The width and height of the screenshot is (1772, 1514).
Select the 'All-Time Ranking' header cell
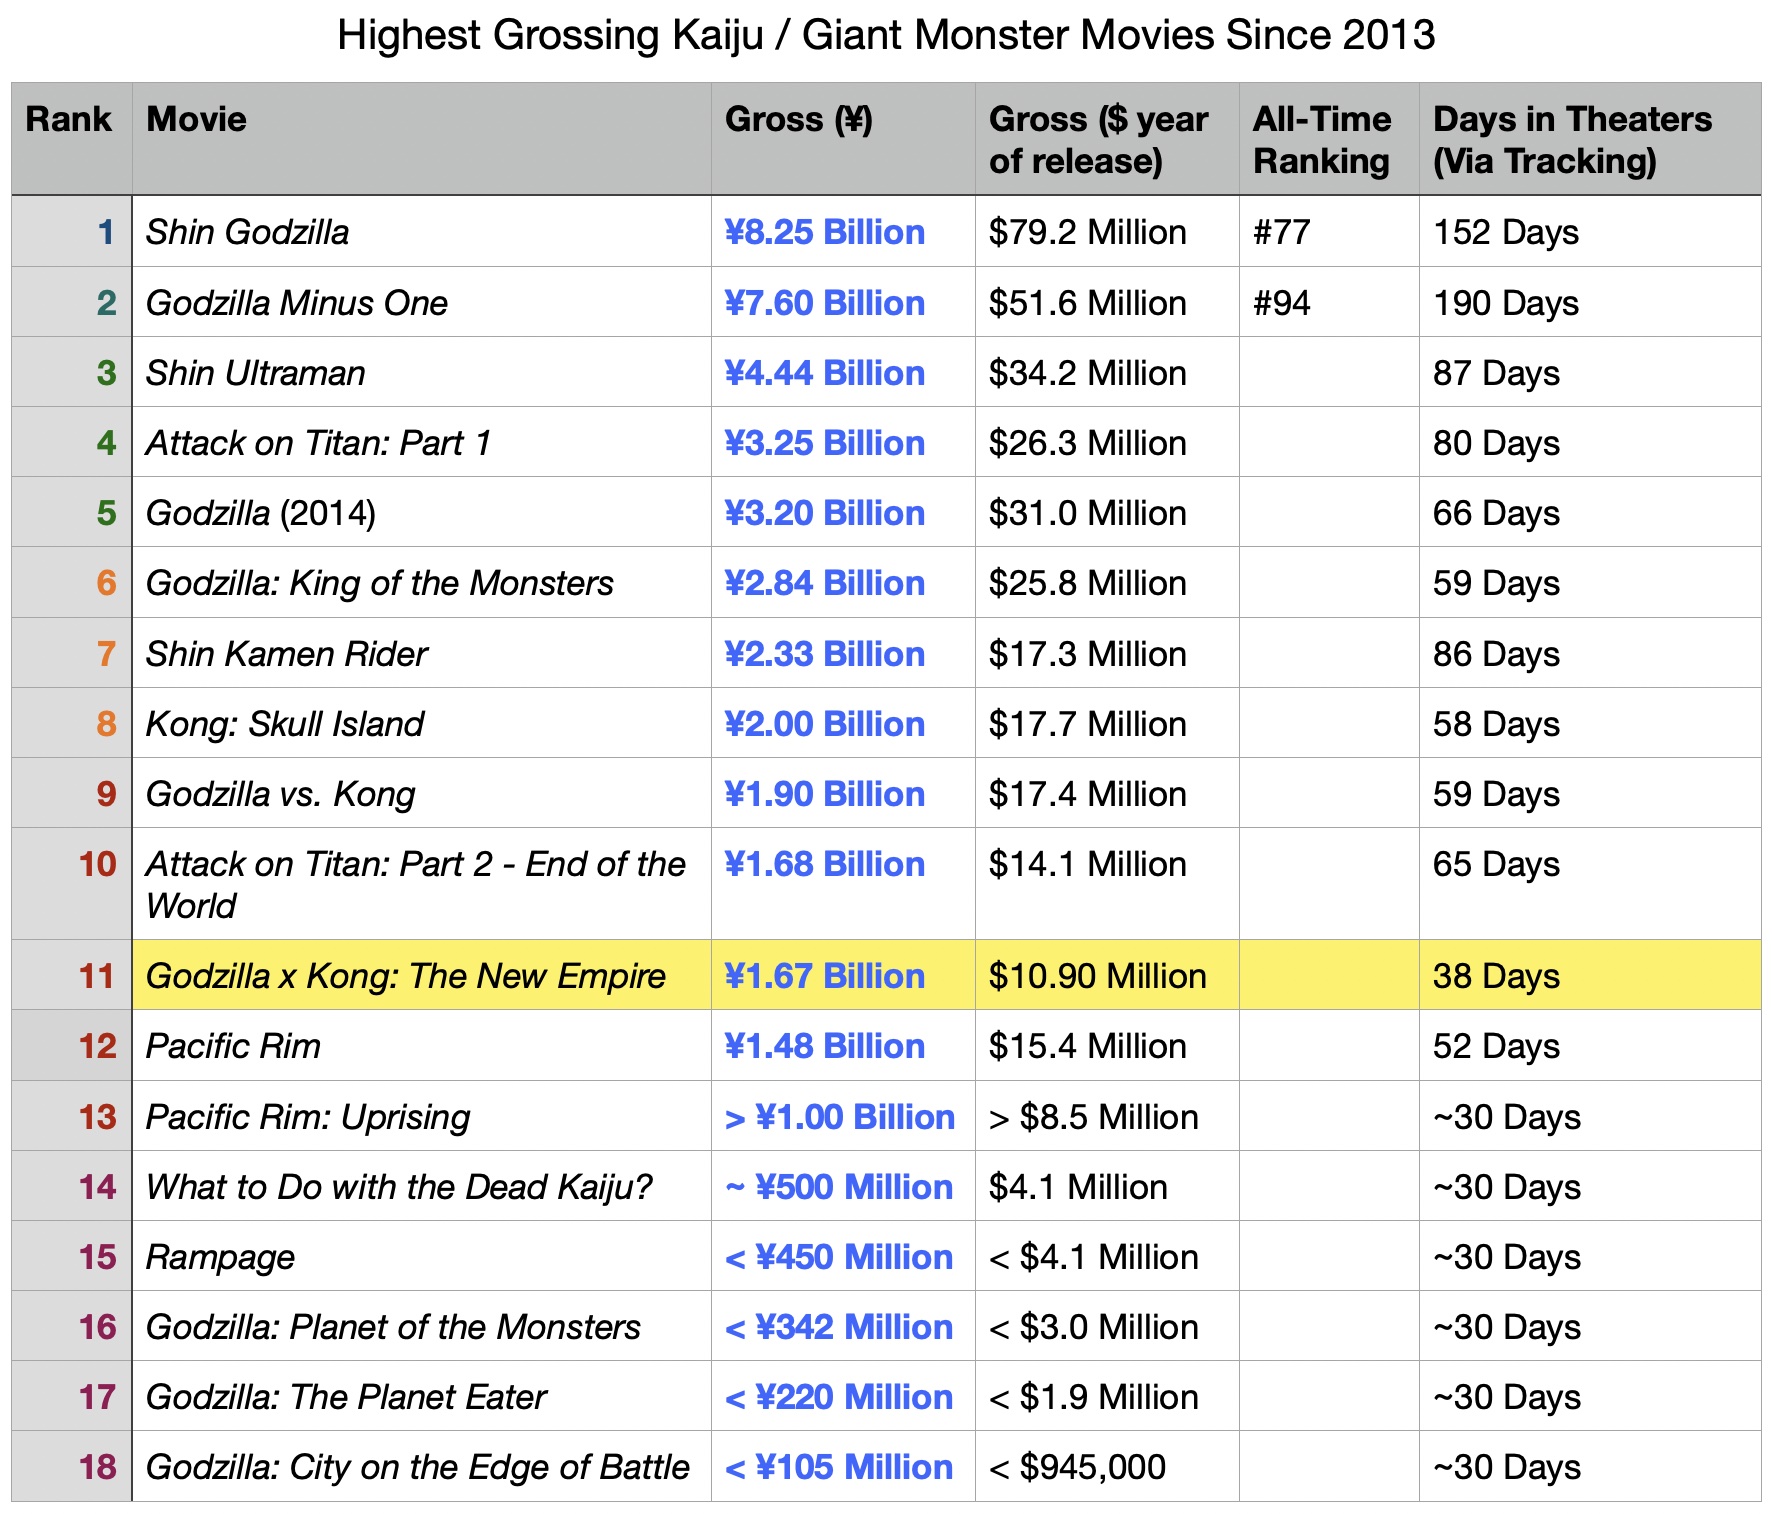(x=1329, y=139)
